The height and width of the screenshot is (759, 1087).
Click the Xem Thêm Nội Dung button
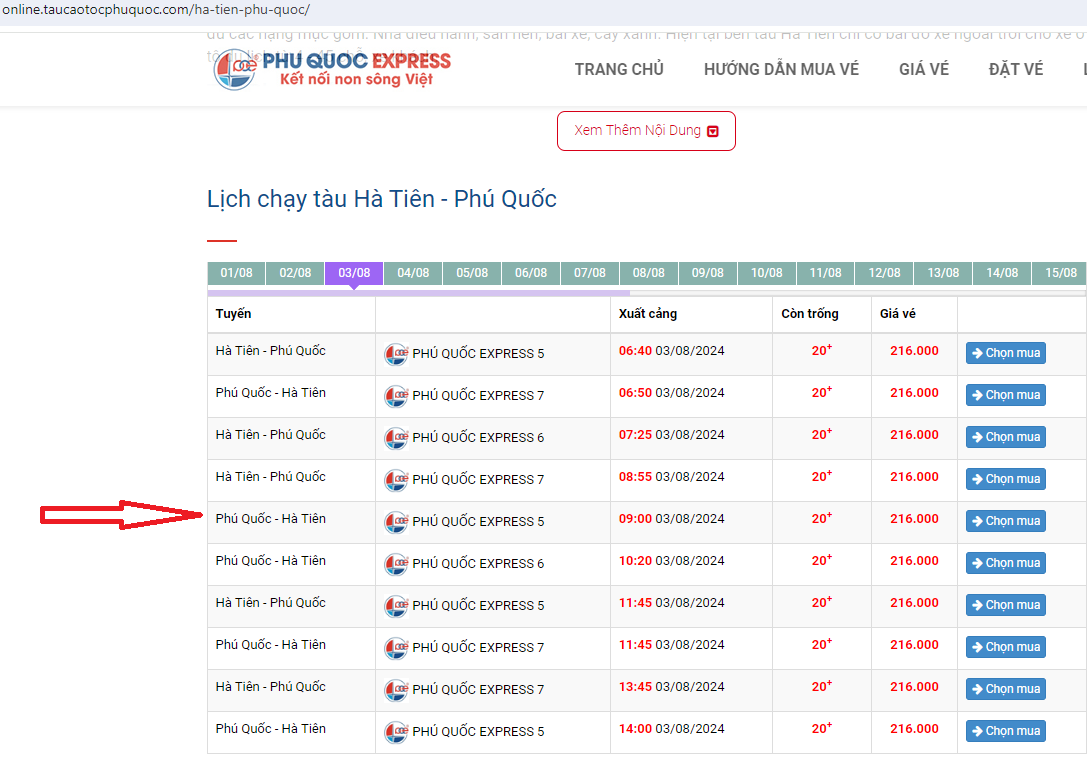tap(646, 131)
